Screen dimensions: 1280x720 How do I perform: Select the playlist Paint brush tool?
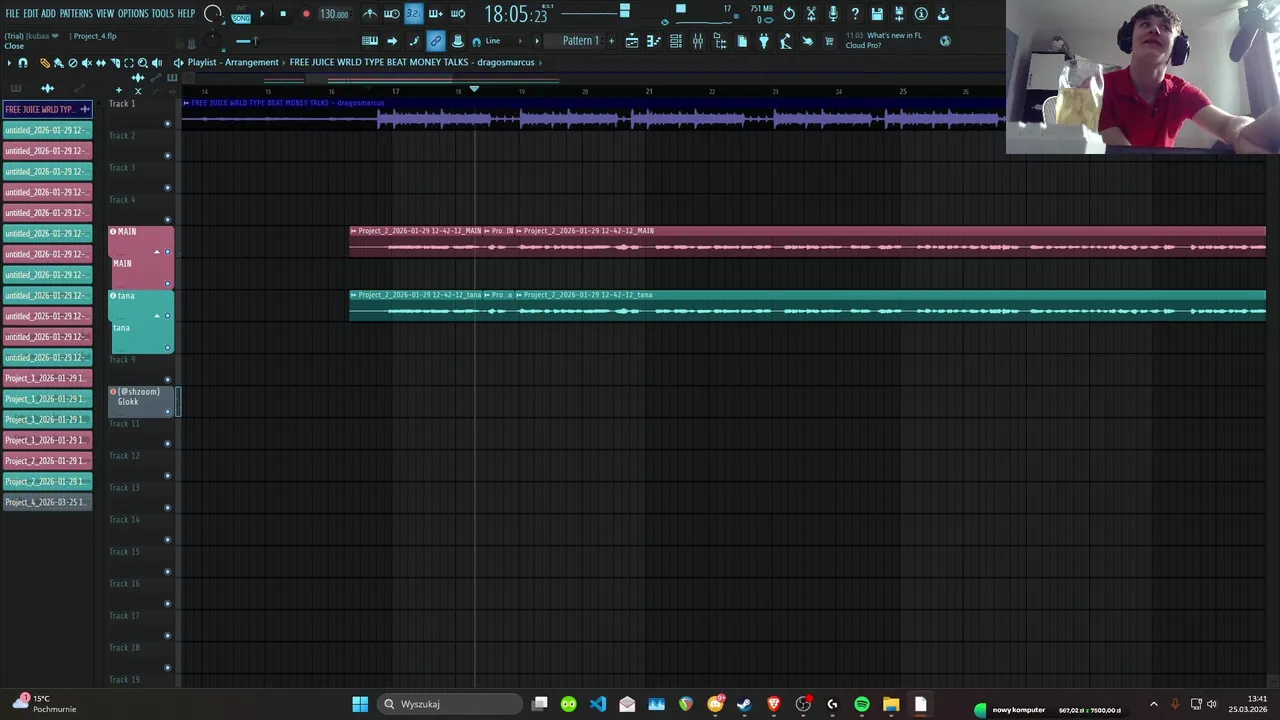pos(58,62)
